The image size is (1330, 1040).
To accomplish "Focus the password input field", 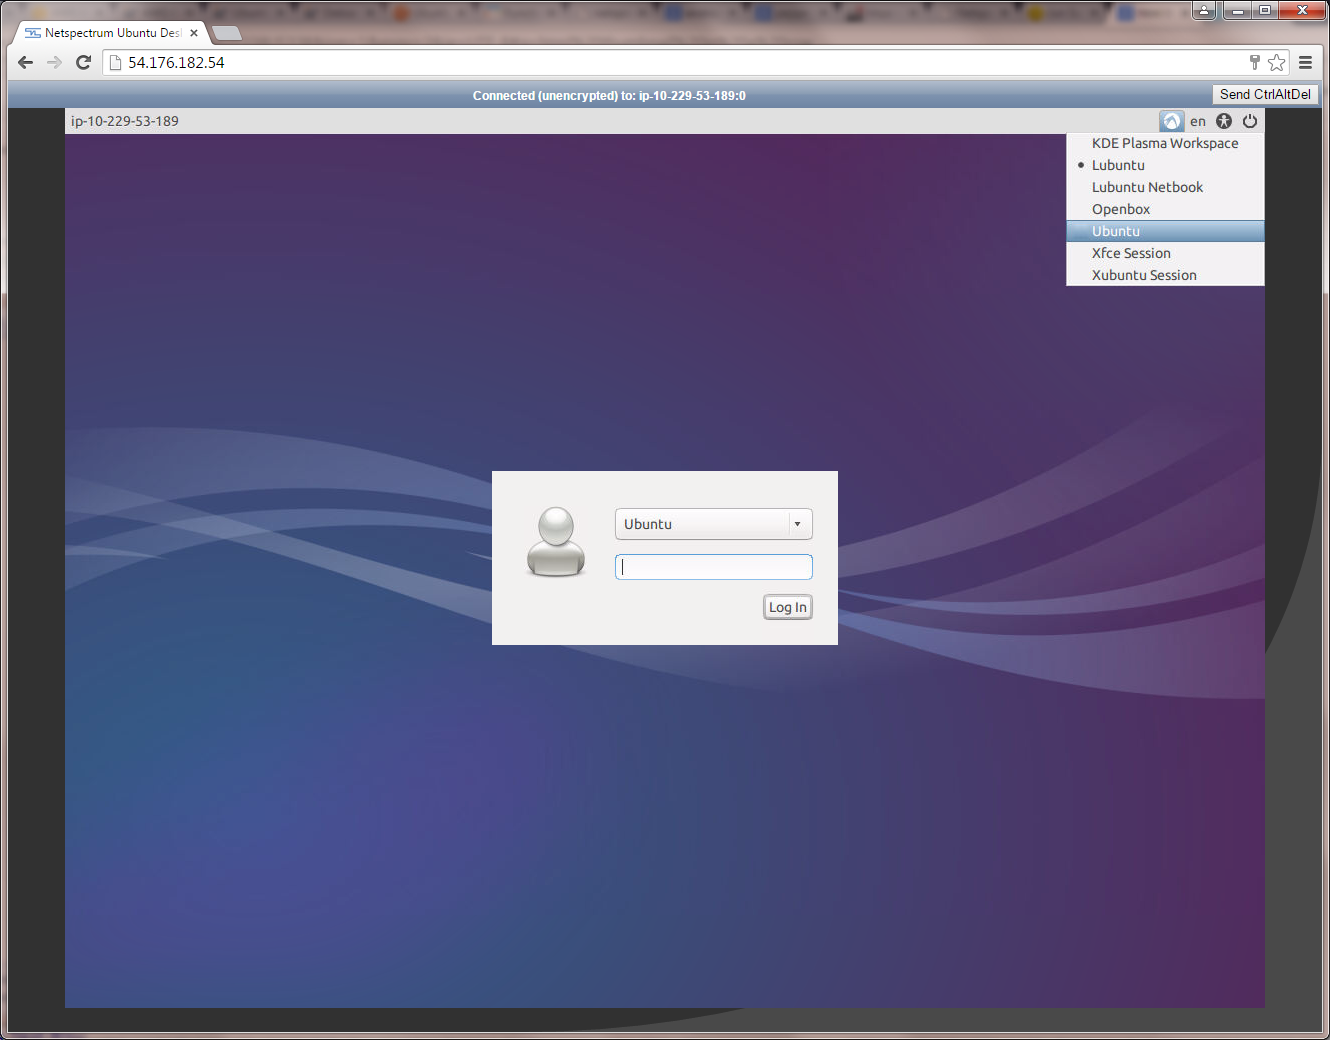I will [714, 567].
